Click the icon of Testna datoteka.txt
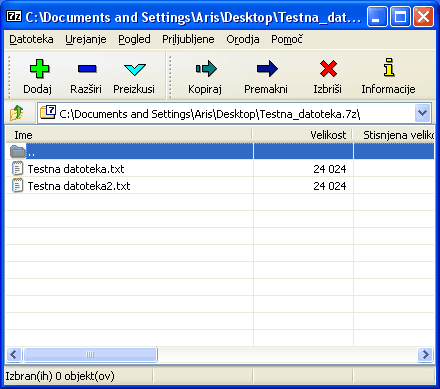440x389 pixels. (x=17, y=168)
